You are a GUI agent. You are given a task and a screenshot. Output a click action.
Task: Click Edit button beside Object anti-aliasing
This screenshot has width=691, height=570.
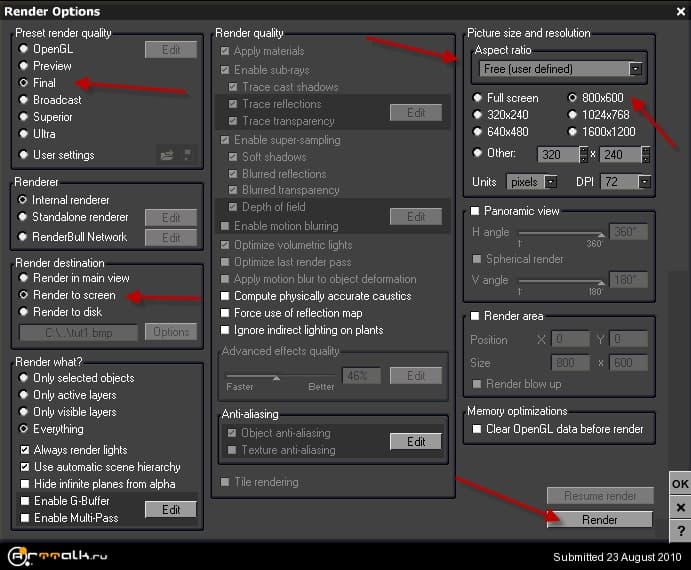pos(415,441)
